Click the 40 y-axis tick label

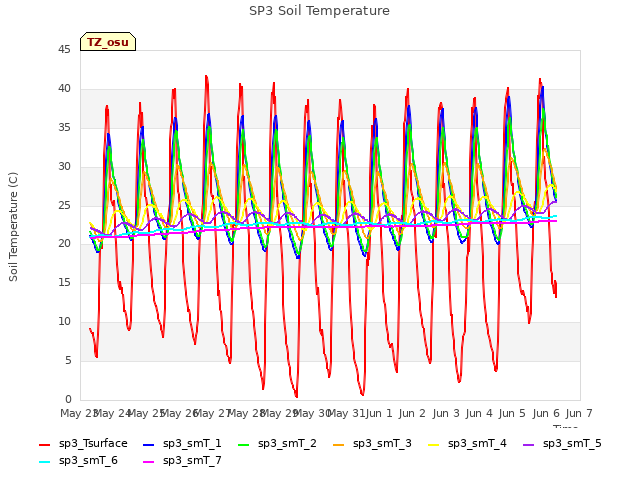64,89
